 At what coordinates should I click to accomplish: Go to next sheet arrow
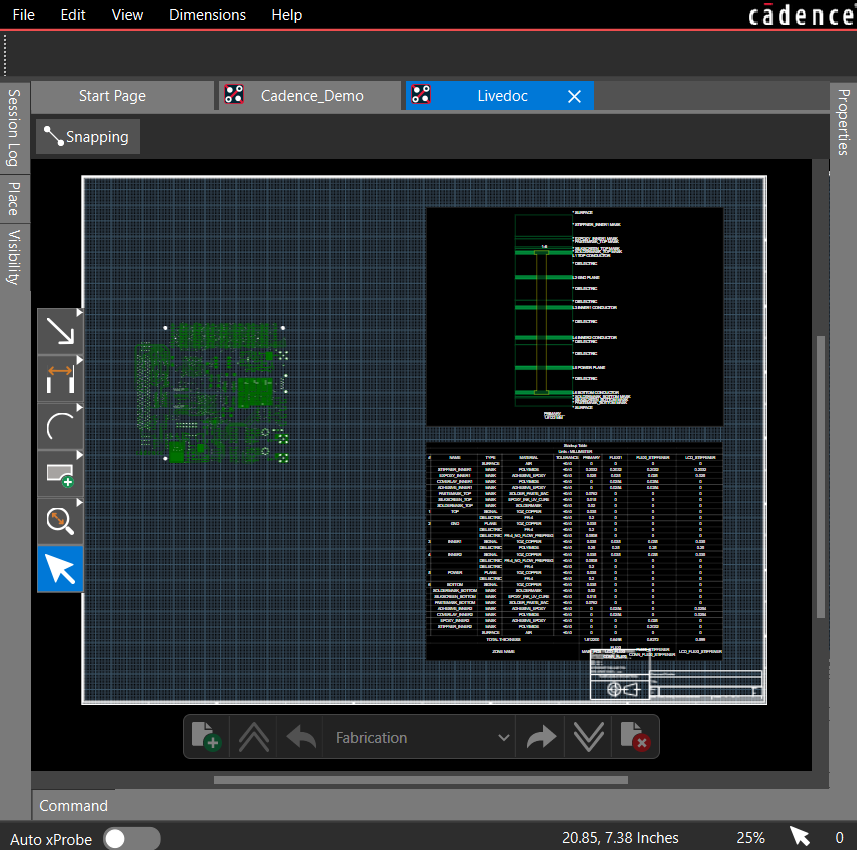point(541,736)
